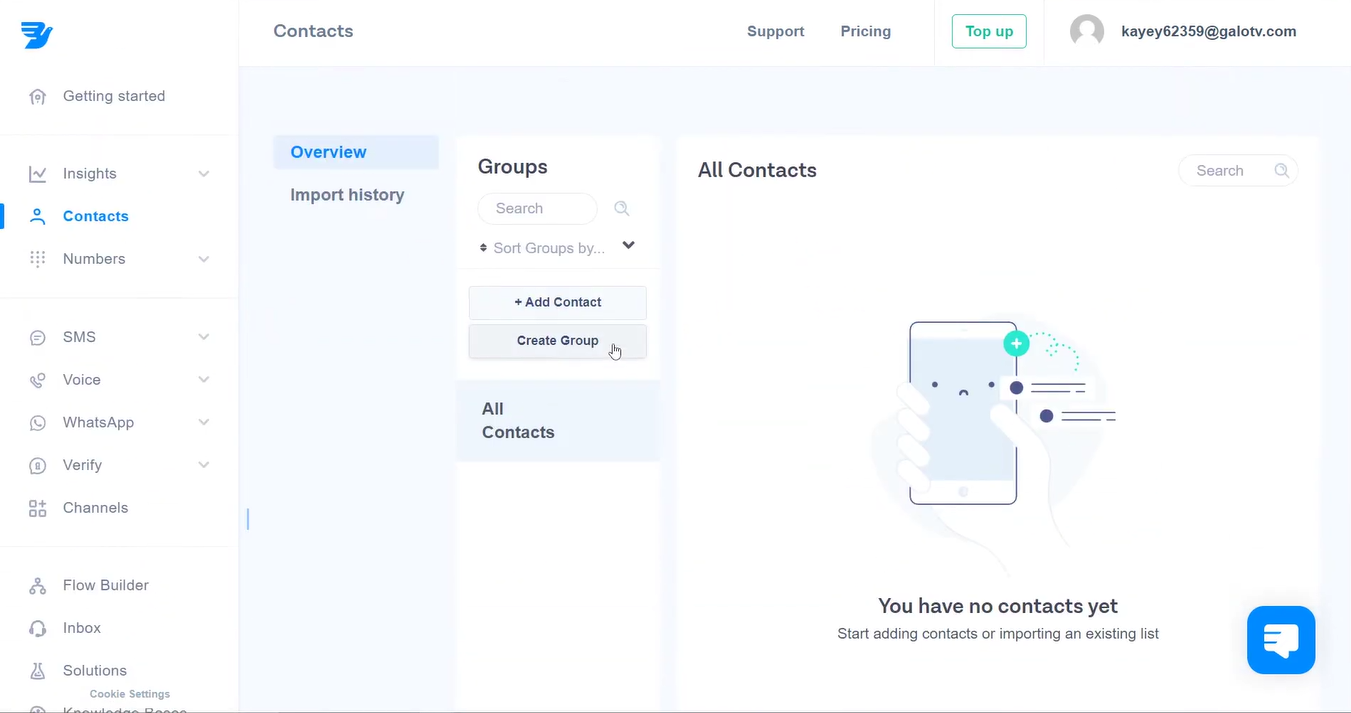The width and height of the screenshot is (1351, 713).
Task: Click the Channels grid icon
Action: 38,508
